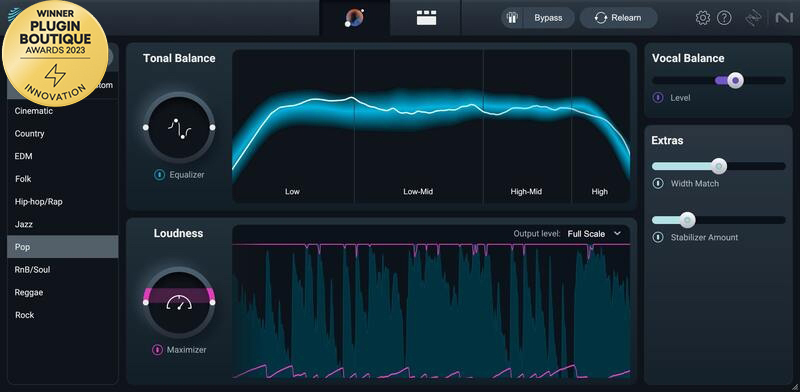800x392 pixels.
Task: Select the EDM genre target
Action: click(x=63, y=156)
